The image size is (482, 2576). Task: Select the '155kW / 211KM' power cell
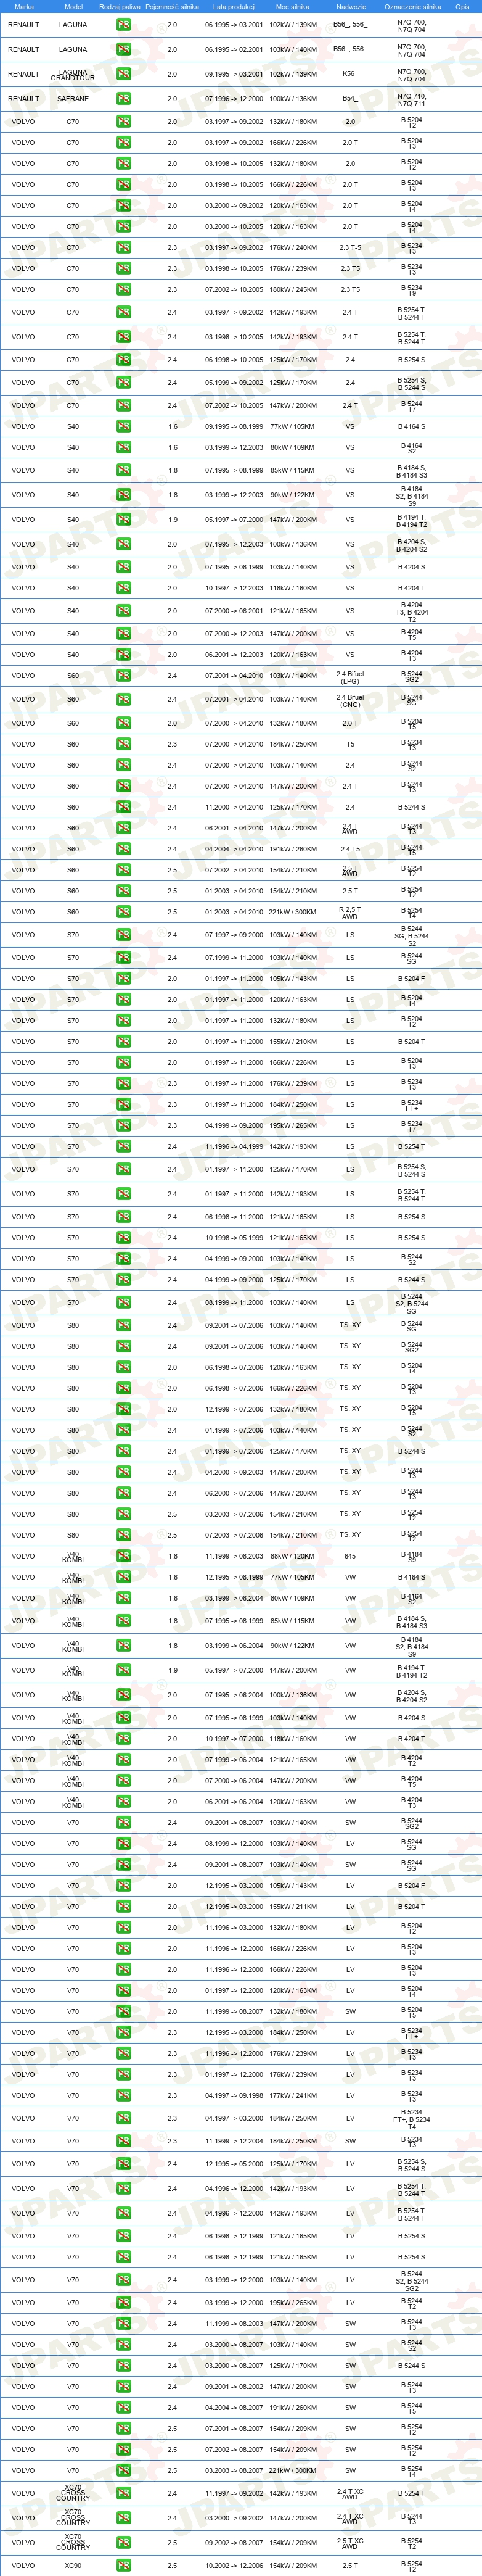coord(293,1906)
